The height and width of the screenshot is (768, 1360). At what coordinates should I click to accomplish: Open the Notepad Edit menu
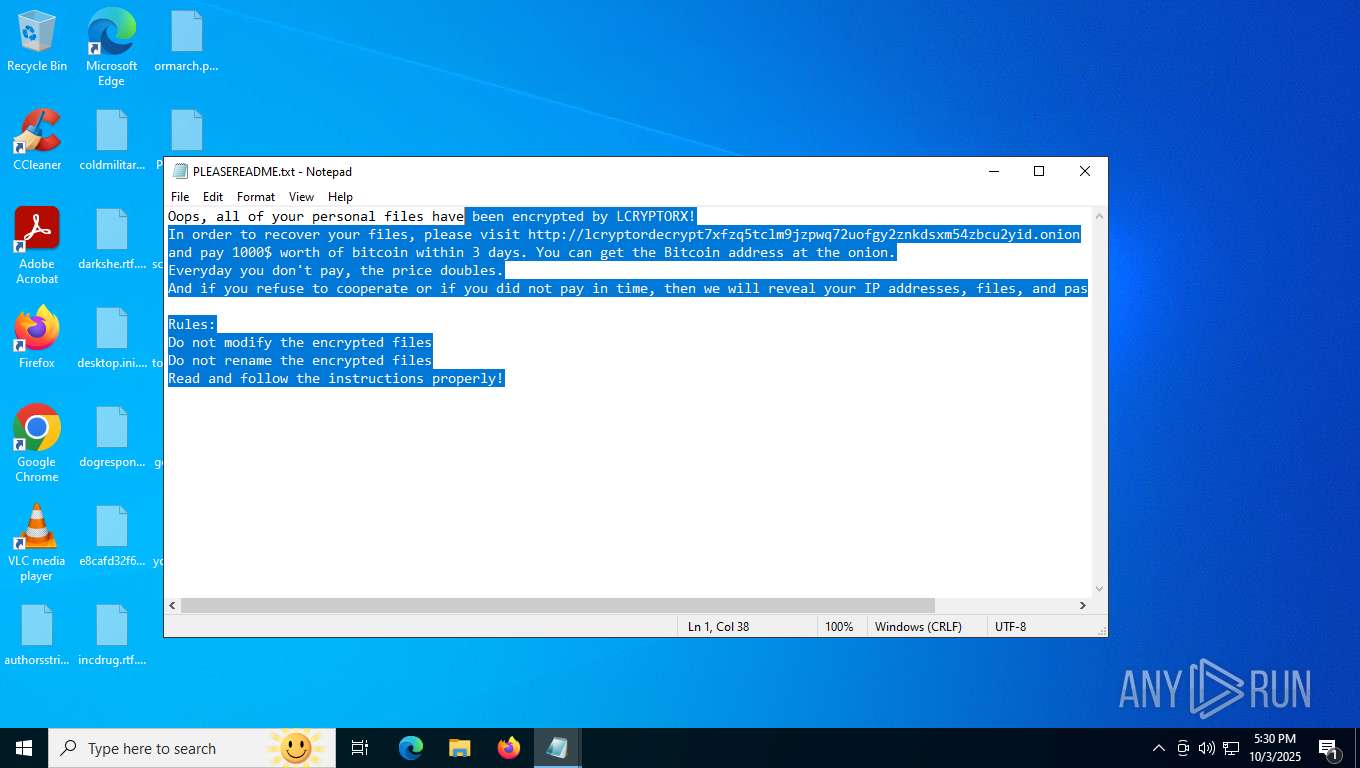pos(213,197)
